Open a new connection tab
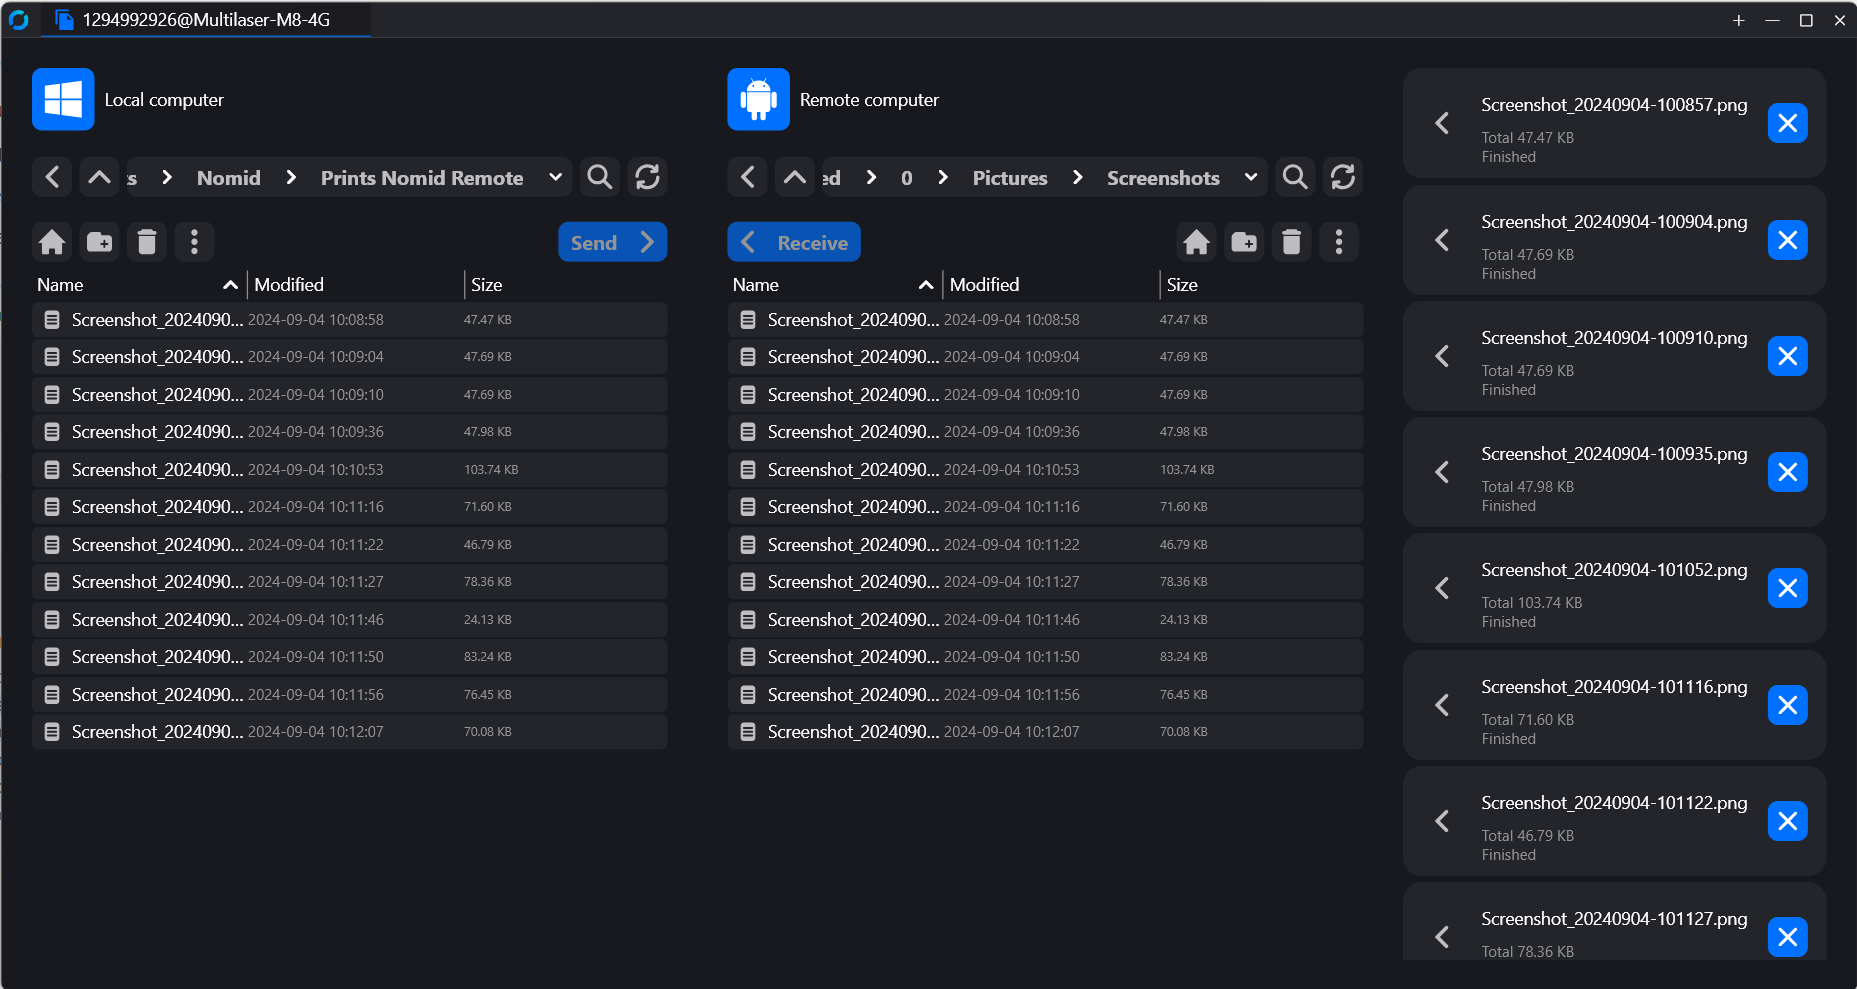Image resolution: width=1857 pixels, height=989 pixels. click(x=1738, y=20)
